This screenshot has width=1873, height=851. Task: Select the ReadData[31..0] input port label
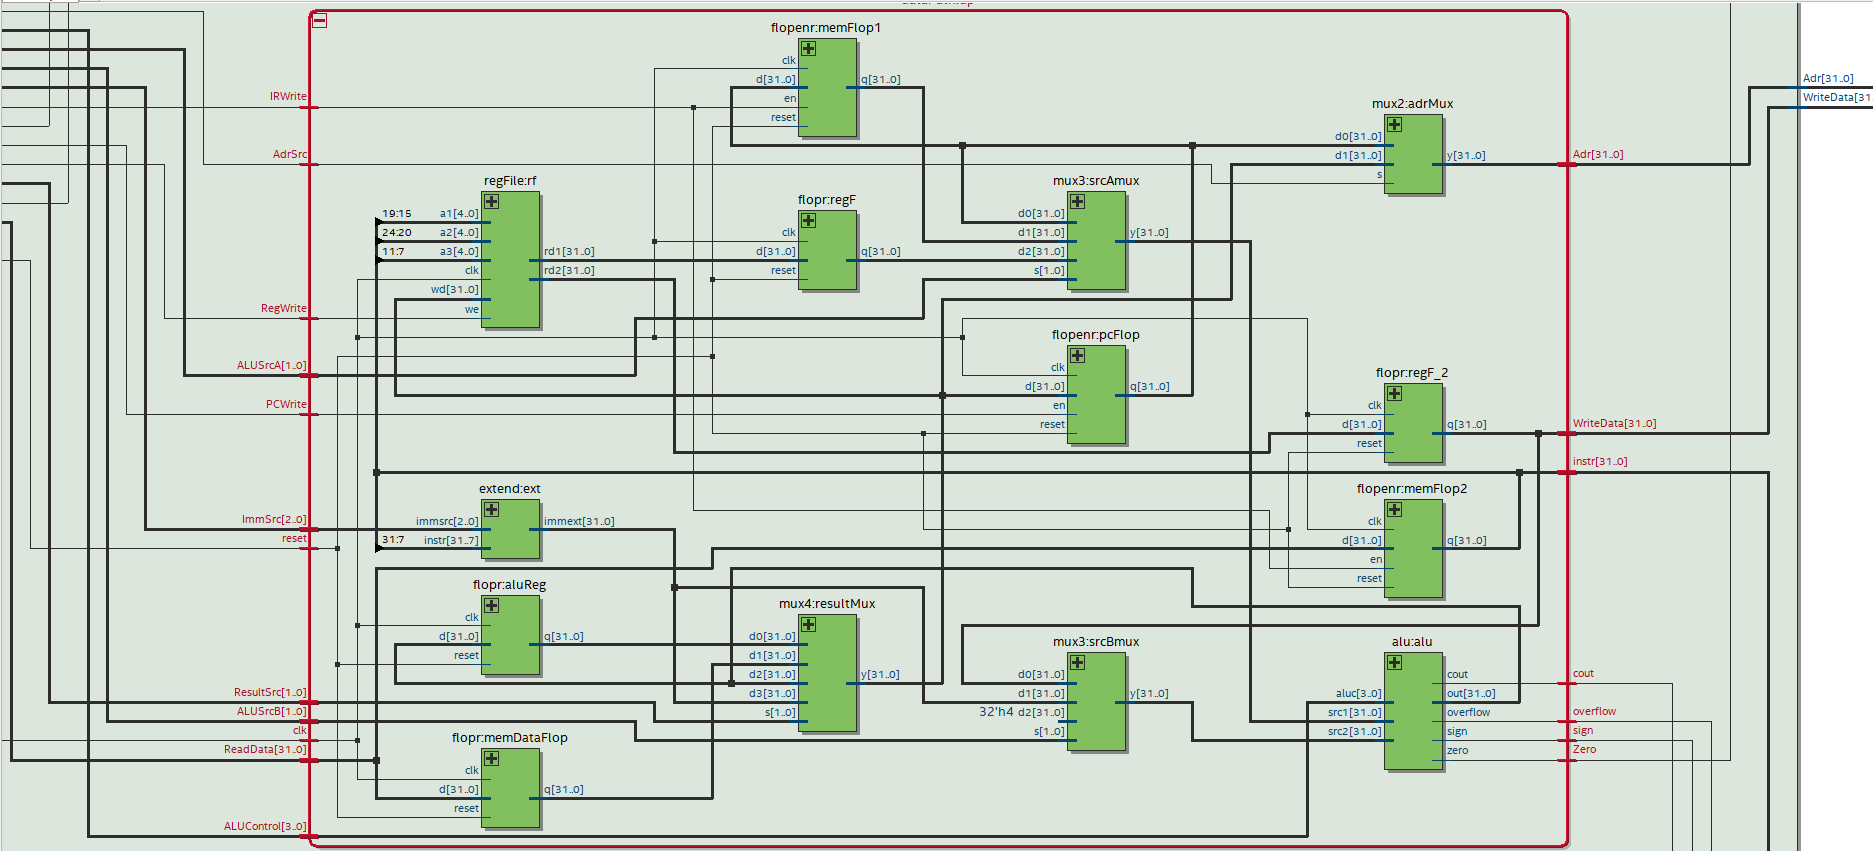coord(265,750)
